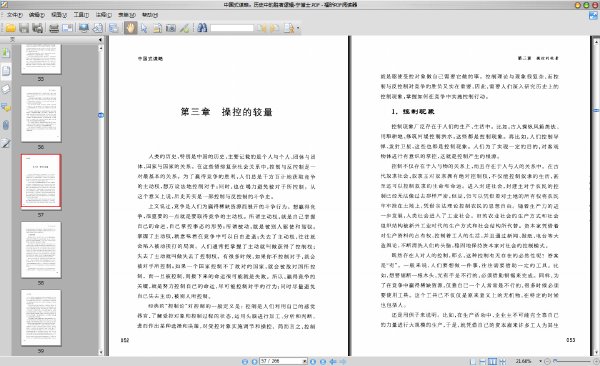Click inside the toolbar search text box
The image size is (600, 366).
pos(232,28)
